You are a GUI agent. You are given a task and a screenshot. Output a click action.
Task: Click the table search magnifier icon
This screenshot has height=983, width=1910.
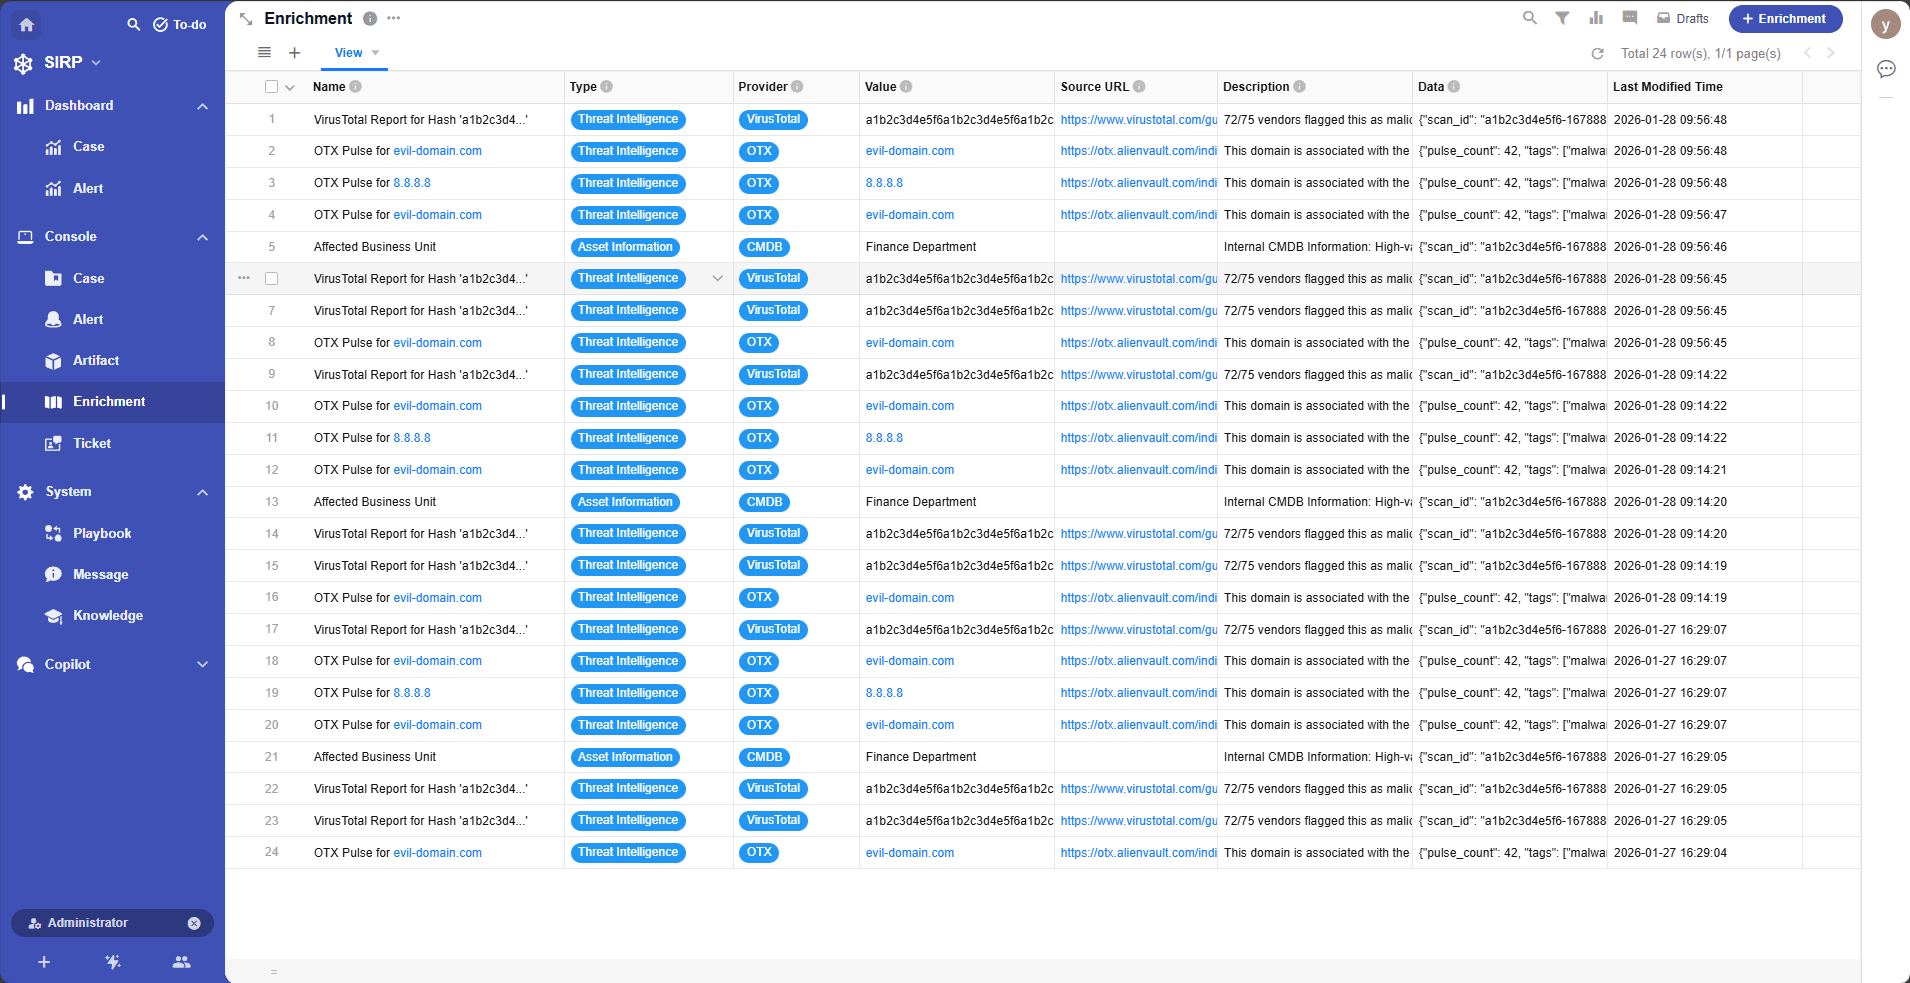1529,18
